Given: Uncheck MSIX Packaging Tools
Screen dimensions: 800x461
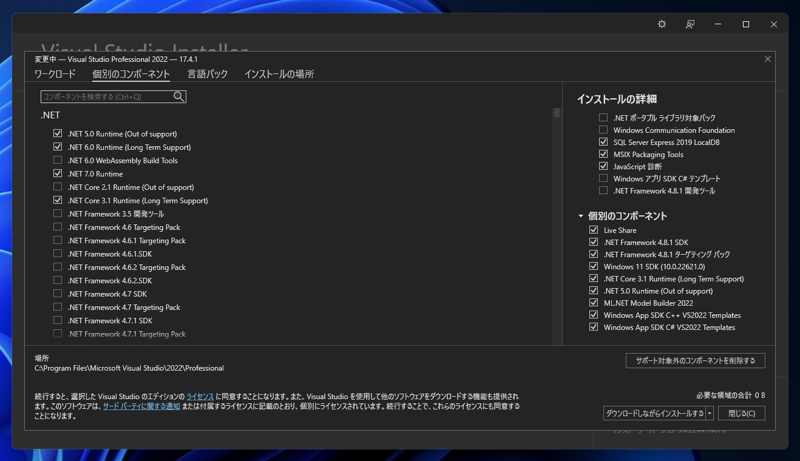Looking at the screenshot, I should 603,154.
